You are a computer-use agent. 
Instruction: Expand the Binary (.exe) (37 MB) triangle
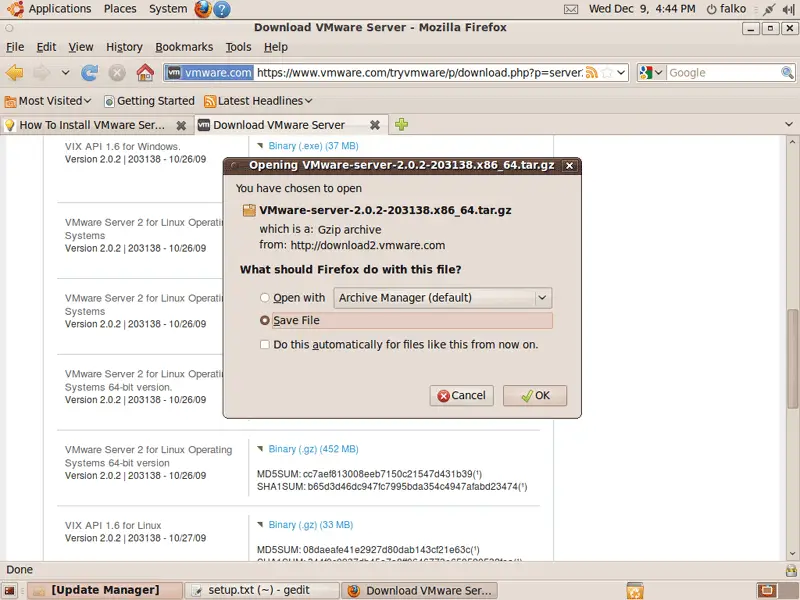click(x=260, y=146)
